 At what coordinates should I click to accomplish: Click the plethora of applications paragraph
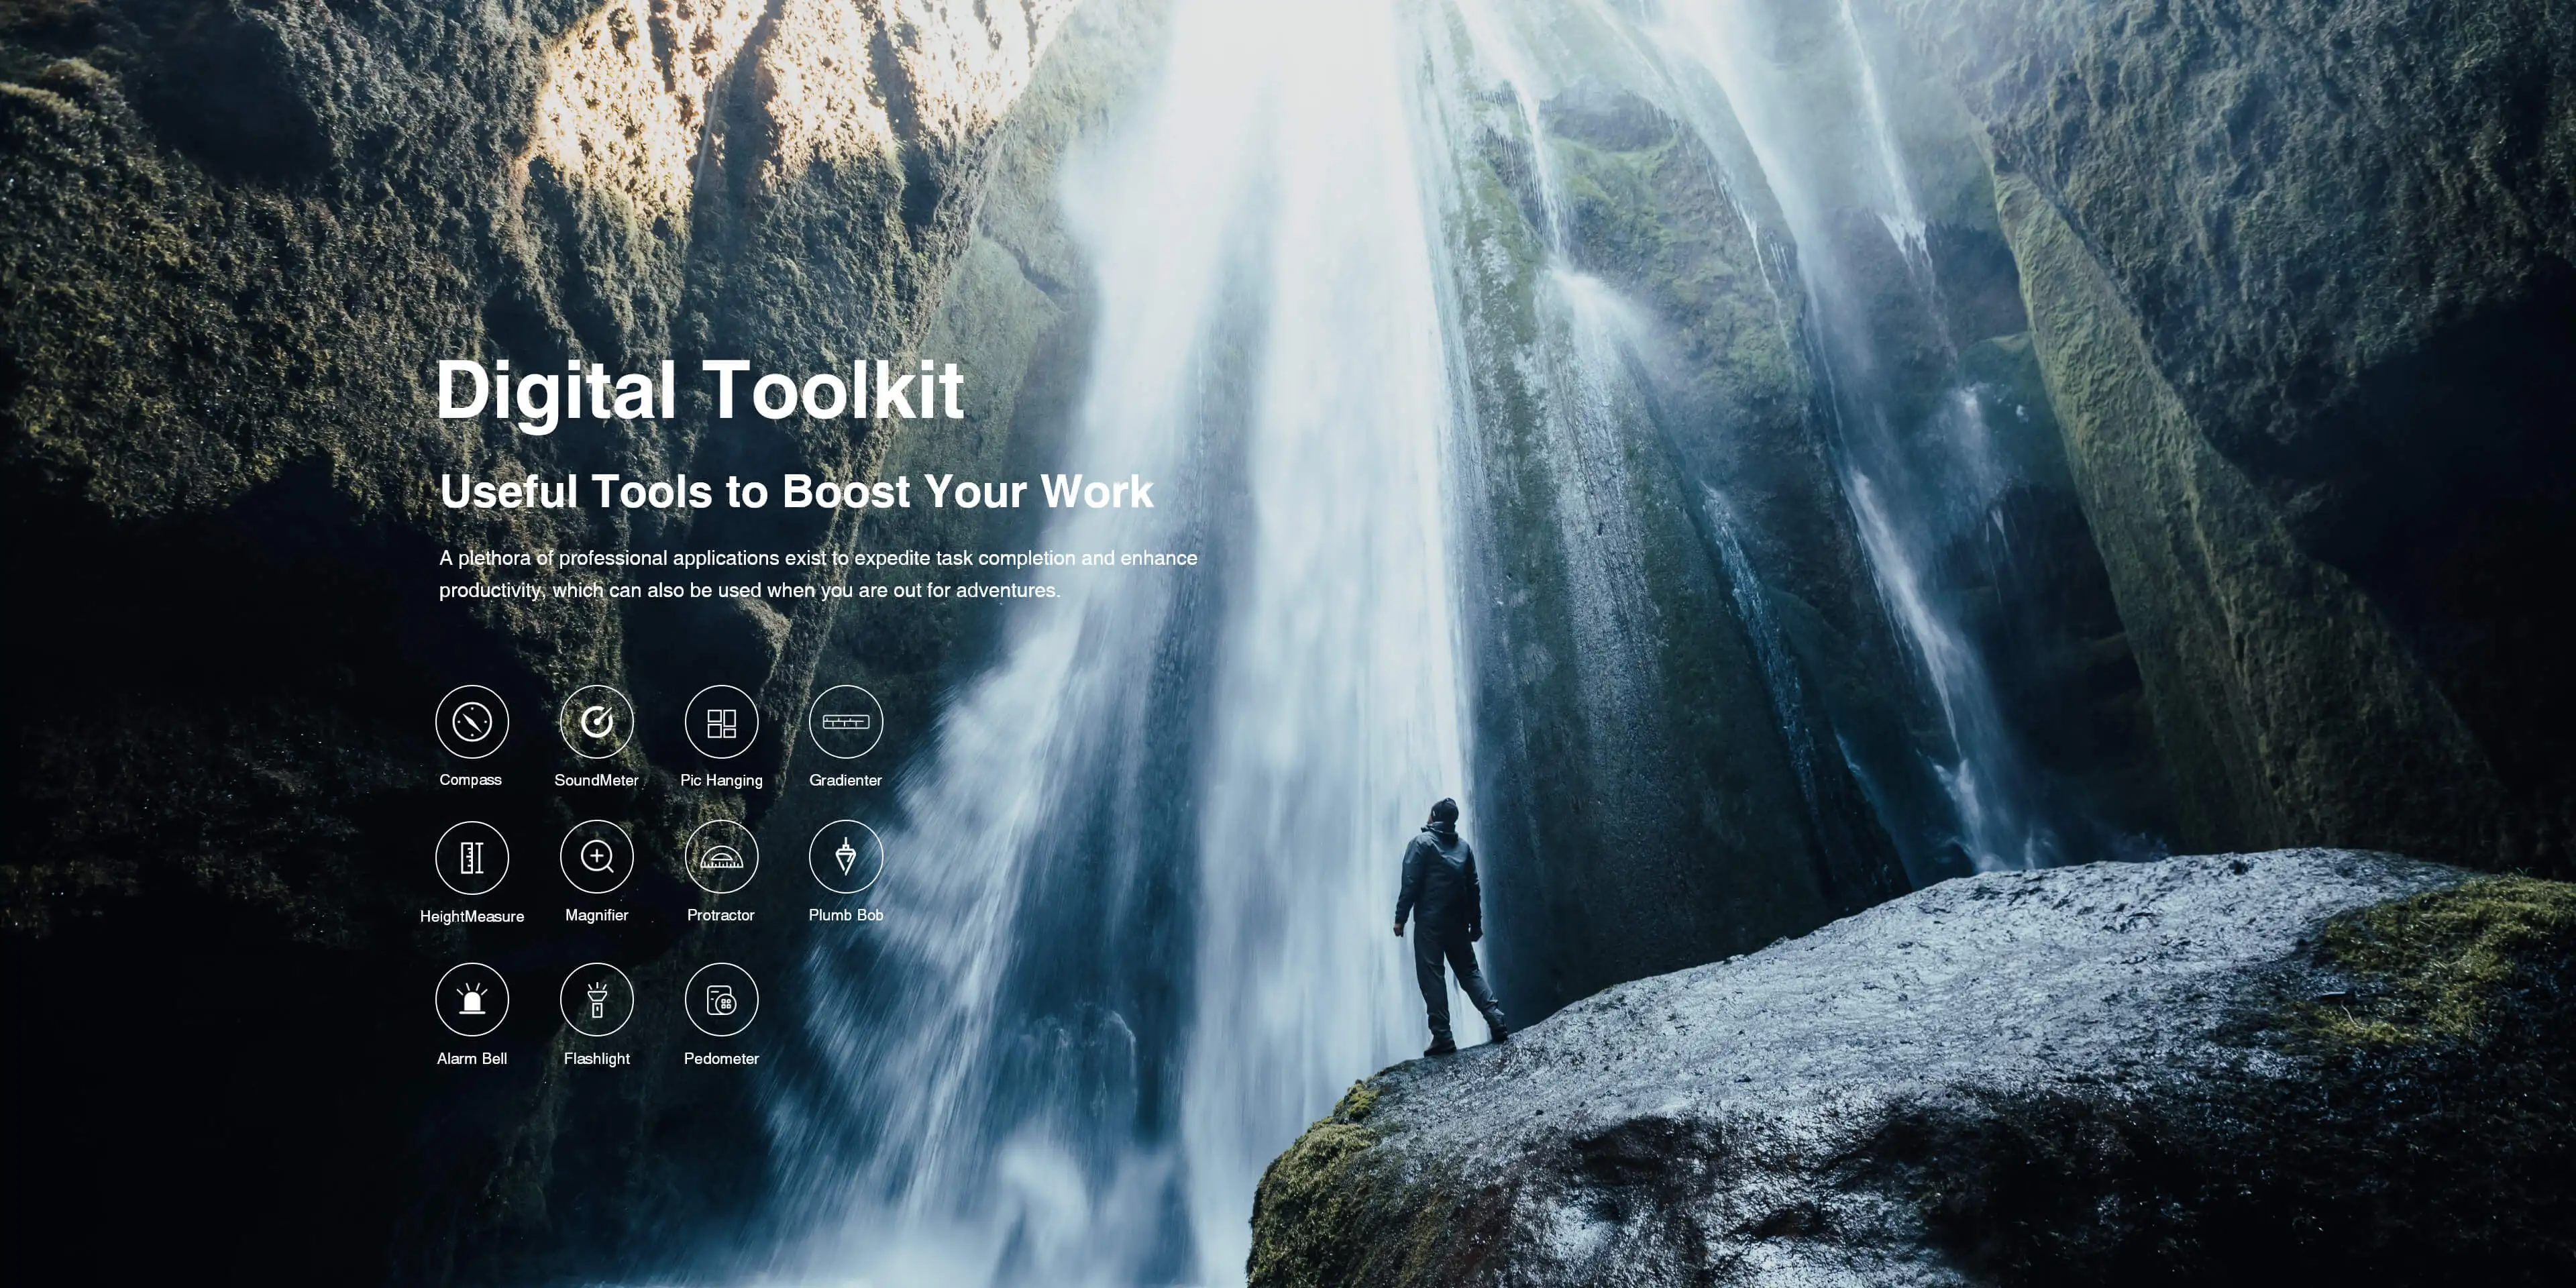[817, 574]
